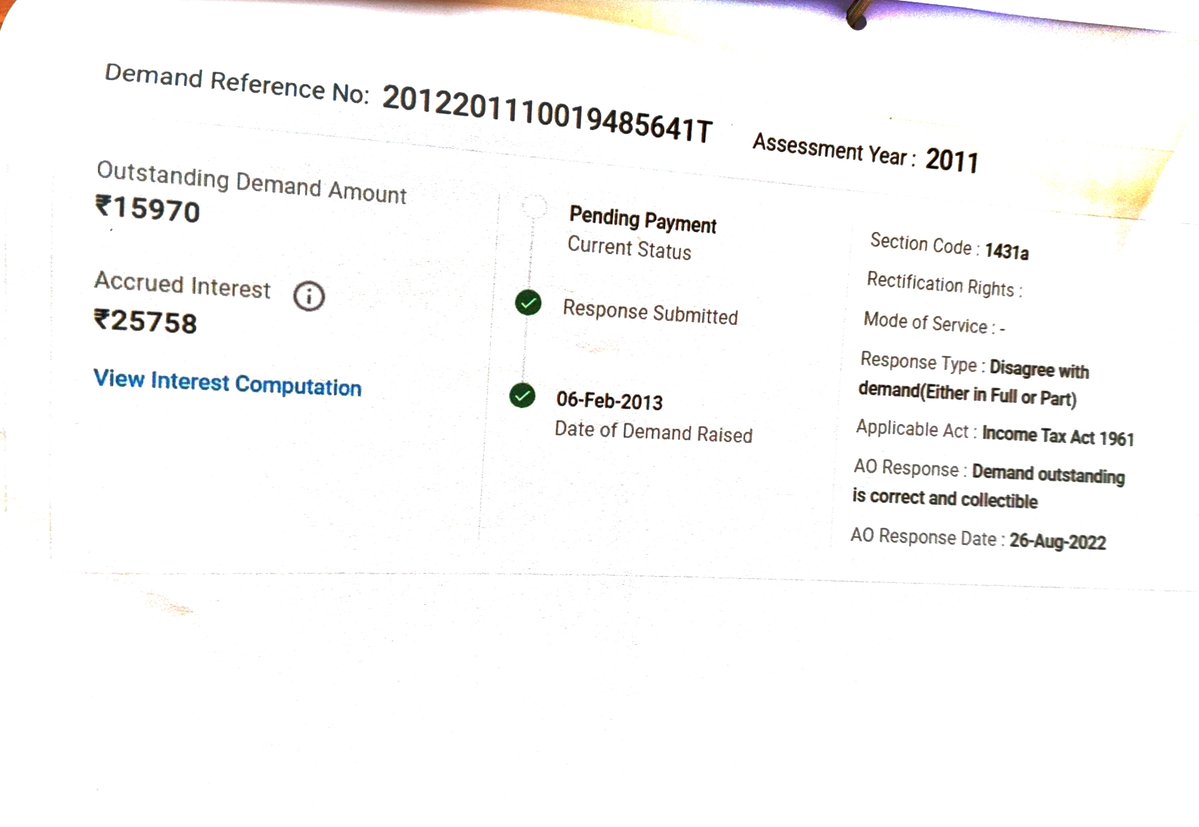Click the accrued interest value ₹25758
The width and height of the screenshot is (1199, 827).
[145, 321]
